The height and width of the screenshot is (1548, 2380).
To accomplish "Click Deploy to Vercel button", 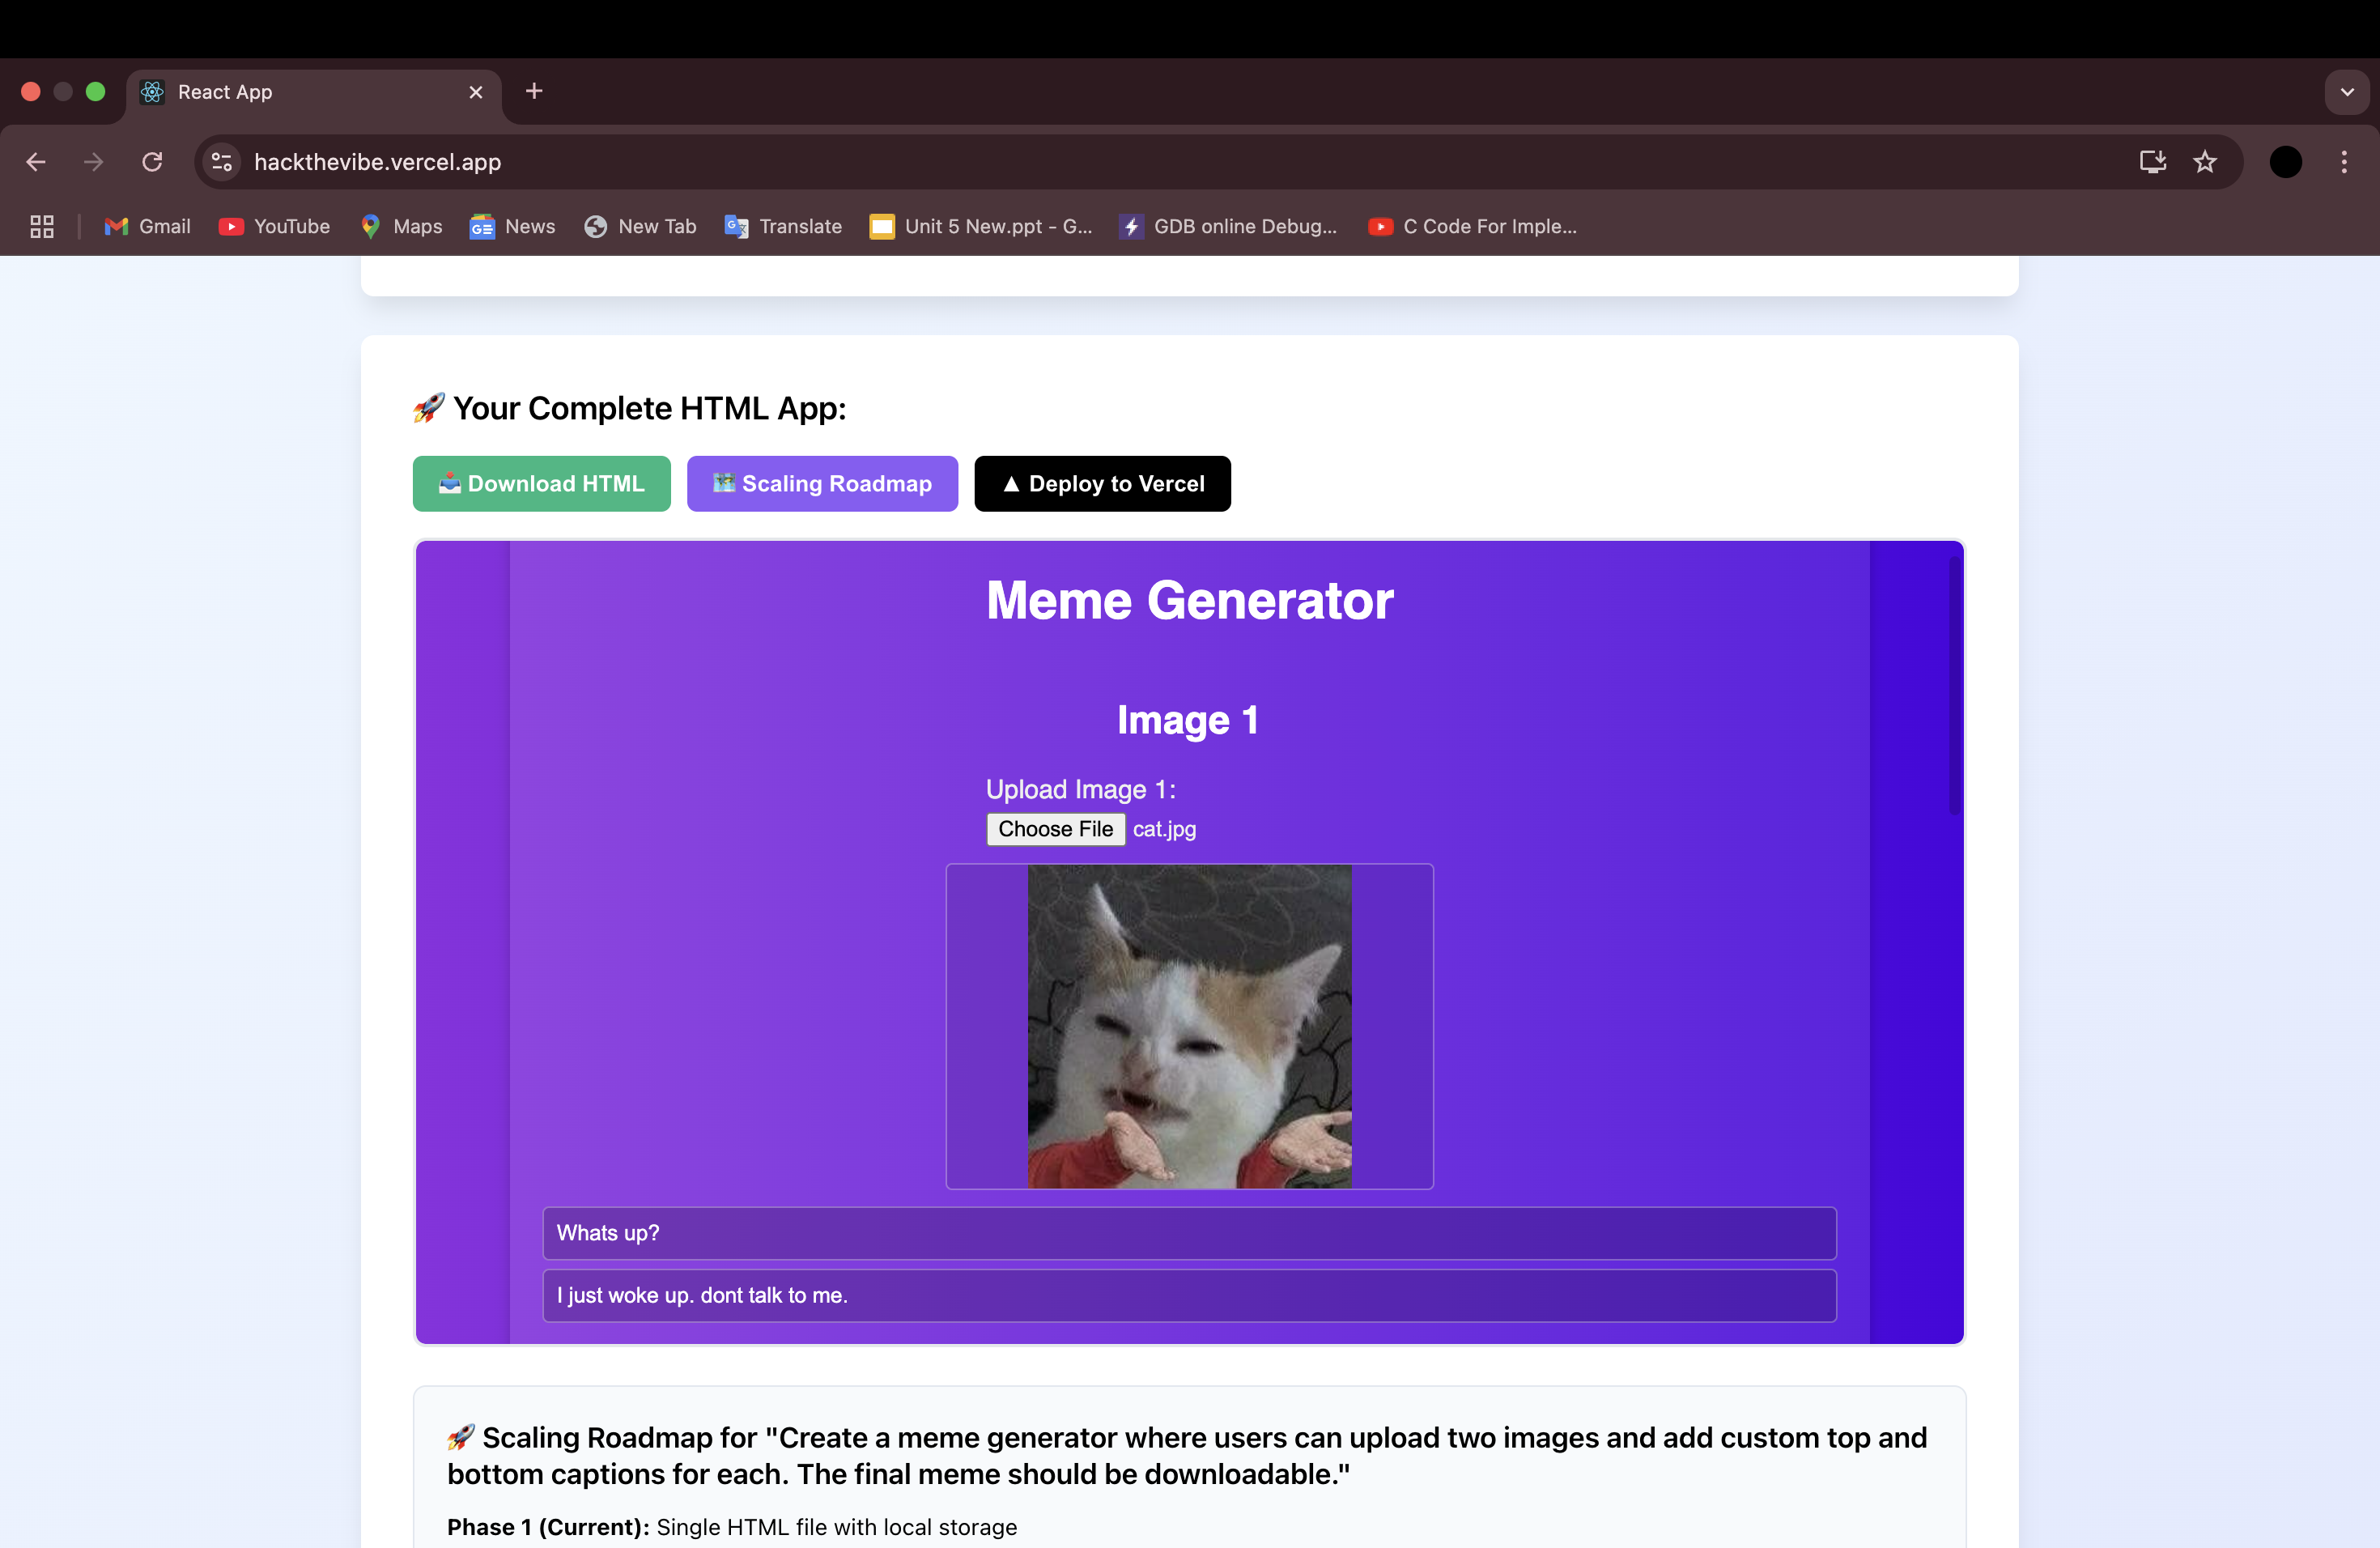I will pos(1102,484).
